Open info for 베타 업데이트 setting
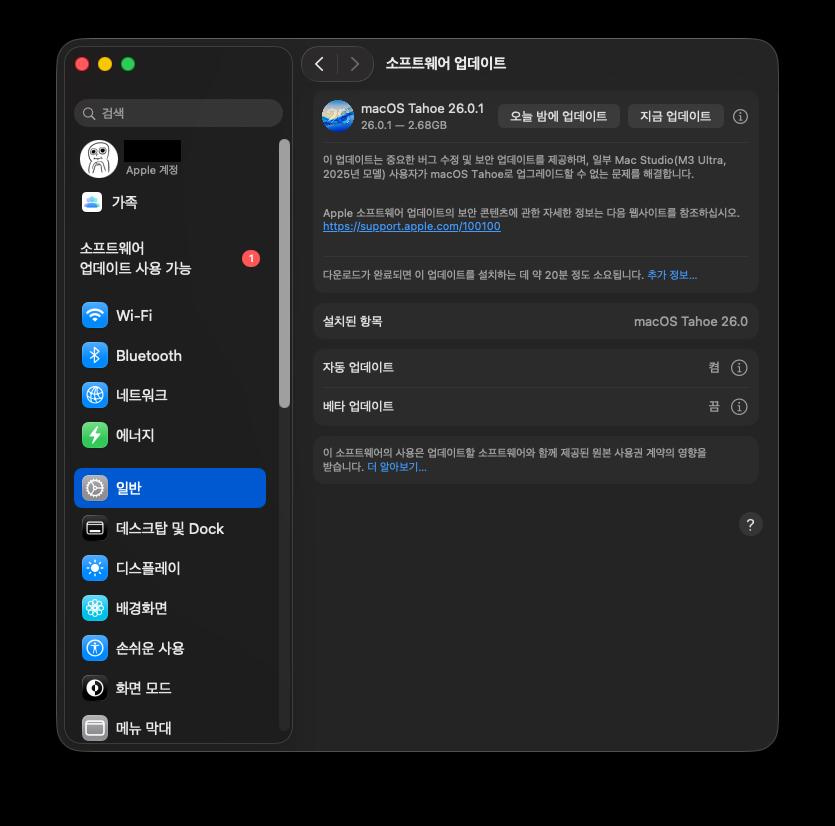Screen dimensions: 835x826 (x=739, y=407)
